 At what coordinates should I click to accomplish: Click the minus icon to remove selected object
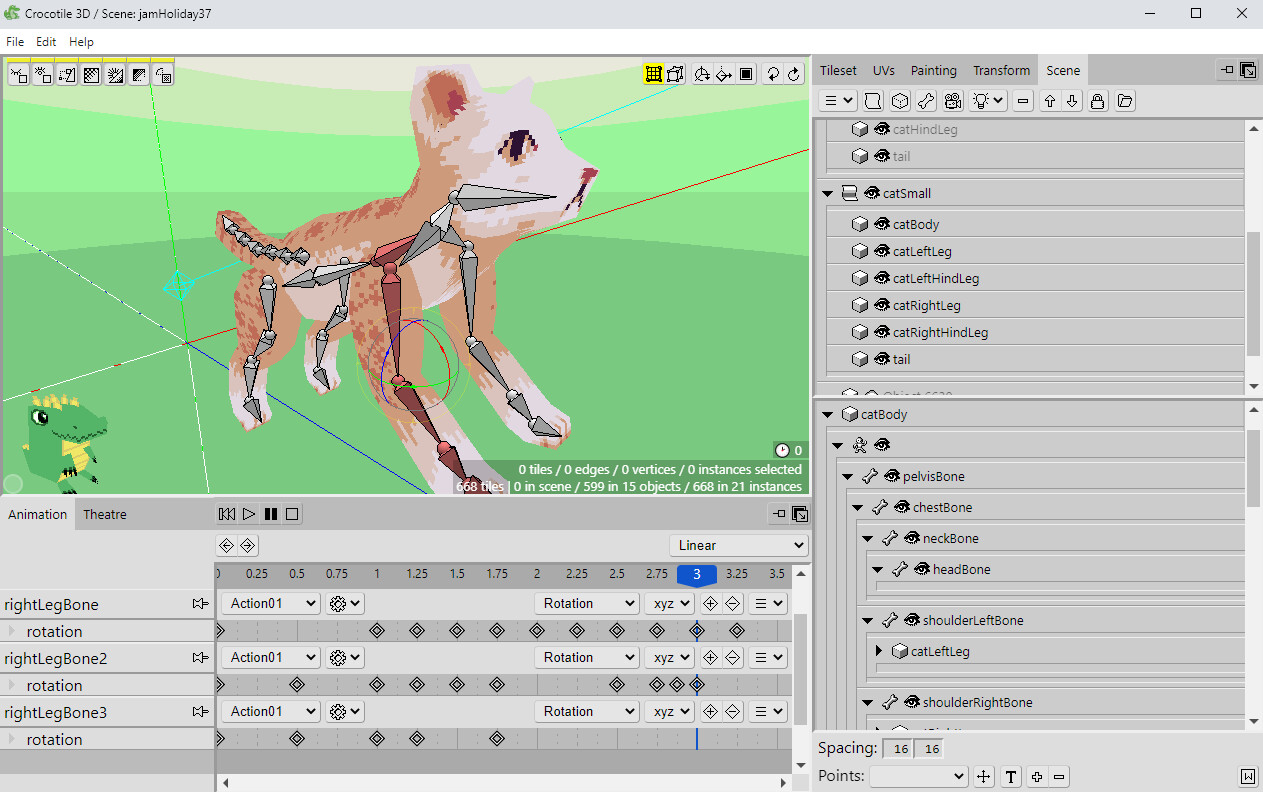1022,100
